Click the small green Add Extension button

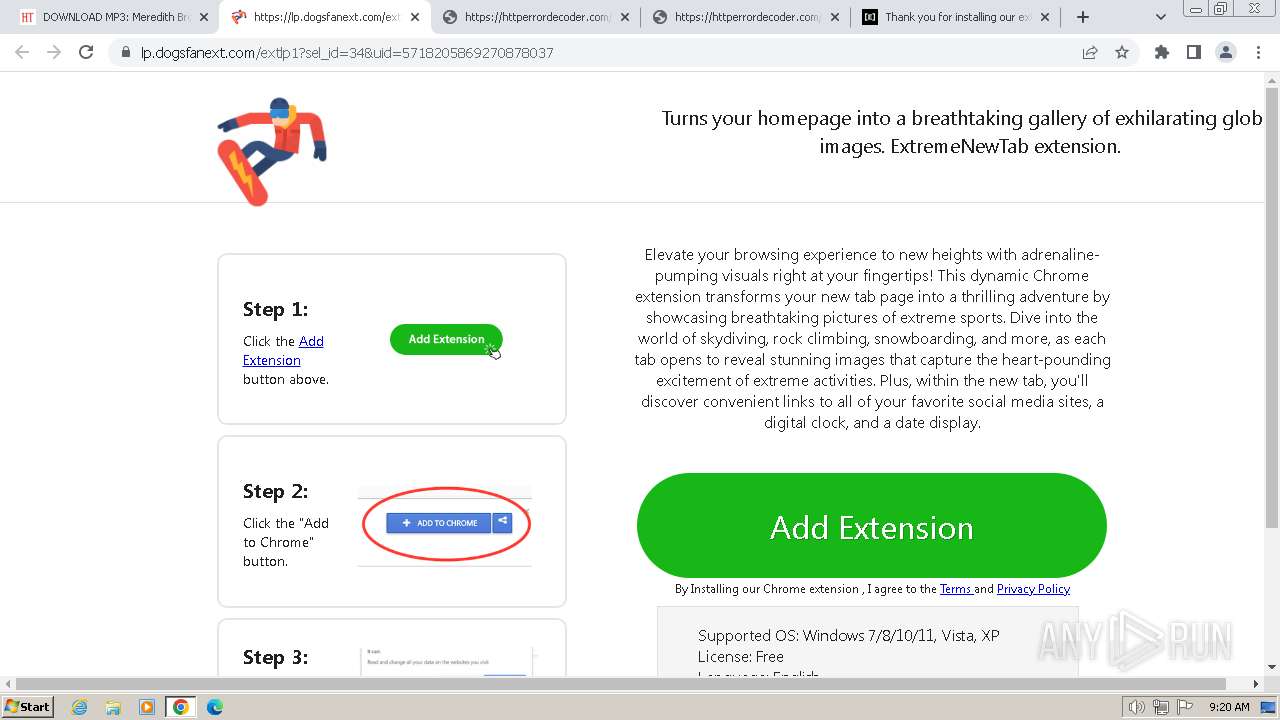point(446,339)
